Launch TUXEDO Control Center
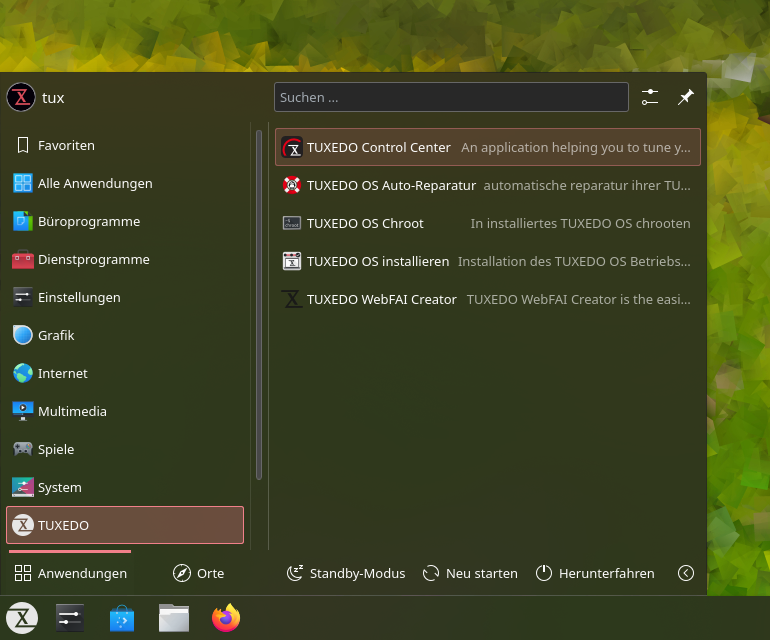This screenshot has height=640, width=770. 488,147
